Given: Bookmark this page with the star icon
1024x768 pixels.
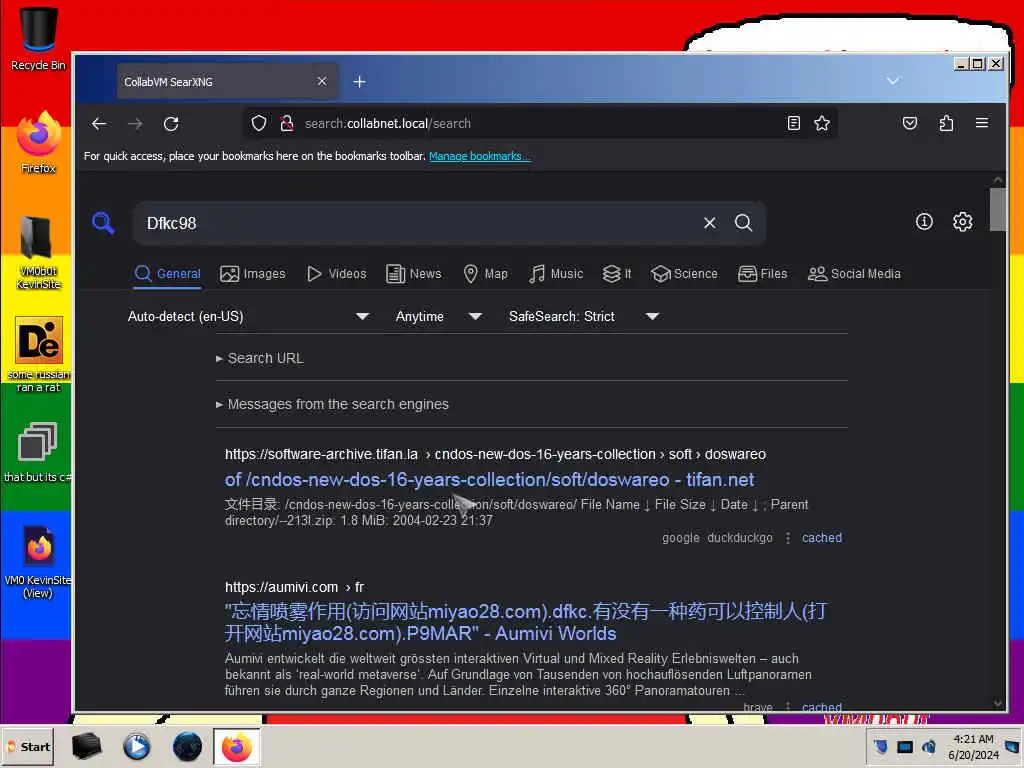Looking at the screenshot, I should point(822,123).
